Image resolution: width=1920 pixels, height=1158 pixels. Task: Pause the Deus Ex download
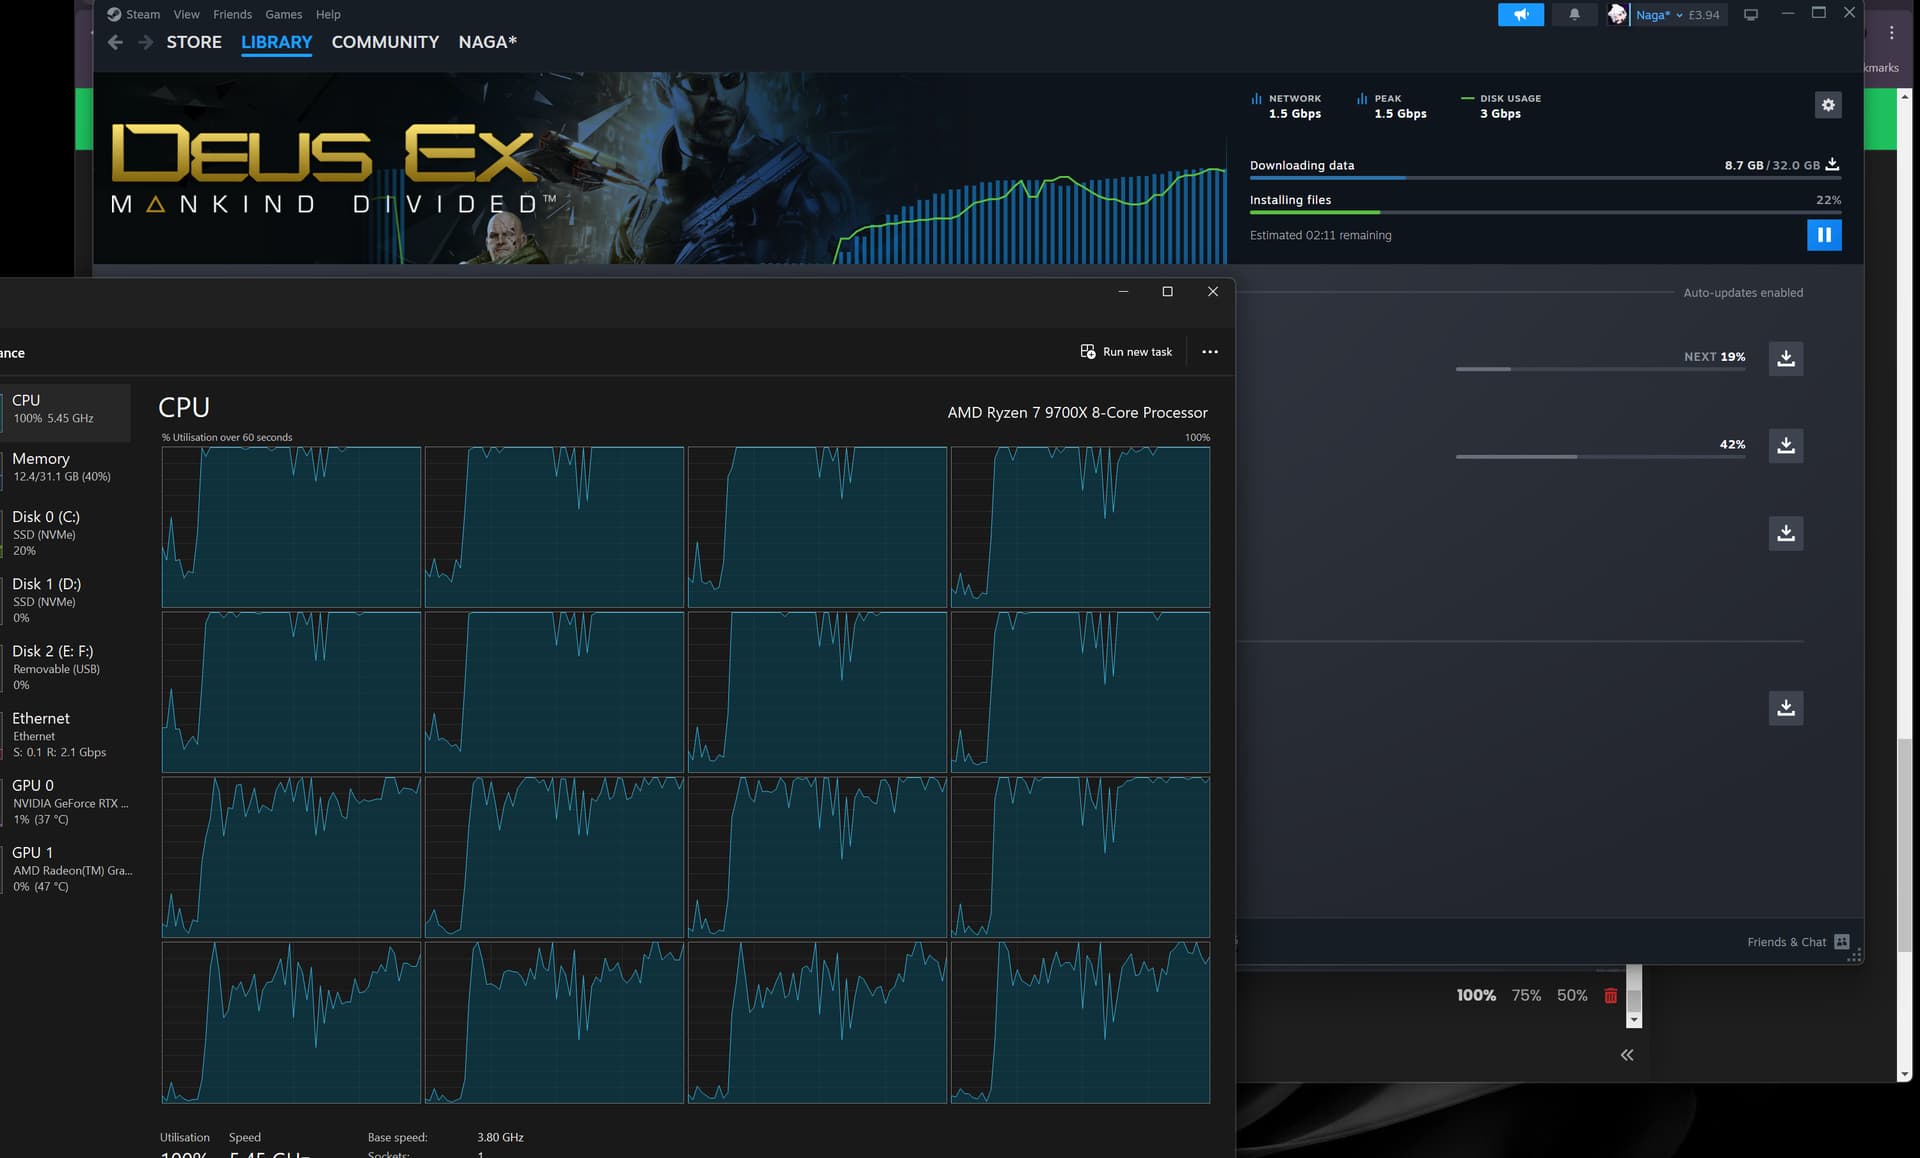click(1824, 235)
